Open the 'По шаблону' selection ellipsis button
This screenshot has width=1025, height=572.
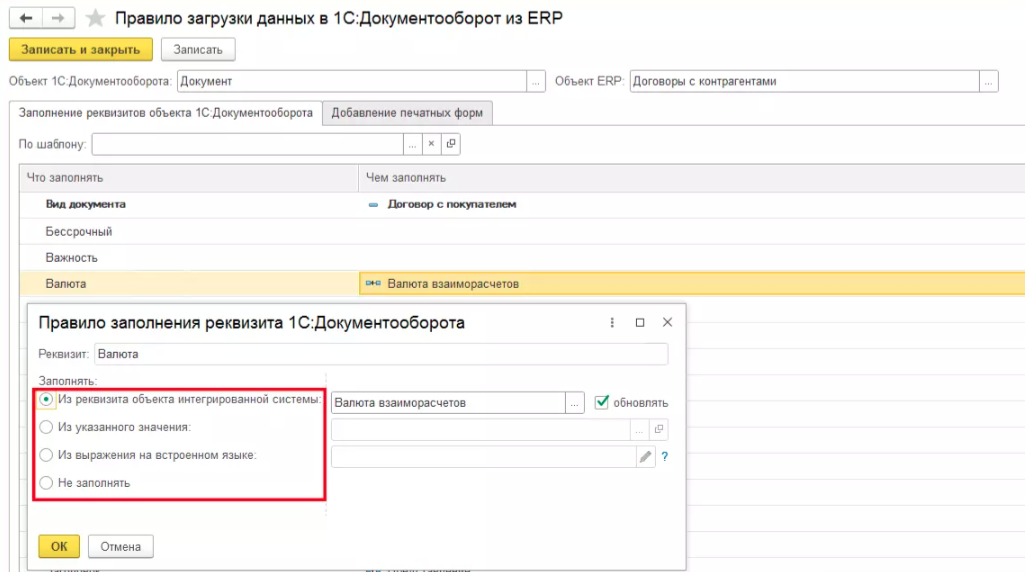tap(412, 144)
